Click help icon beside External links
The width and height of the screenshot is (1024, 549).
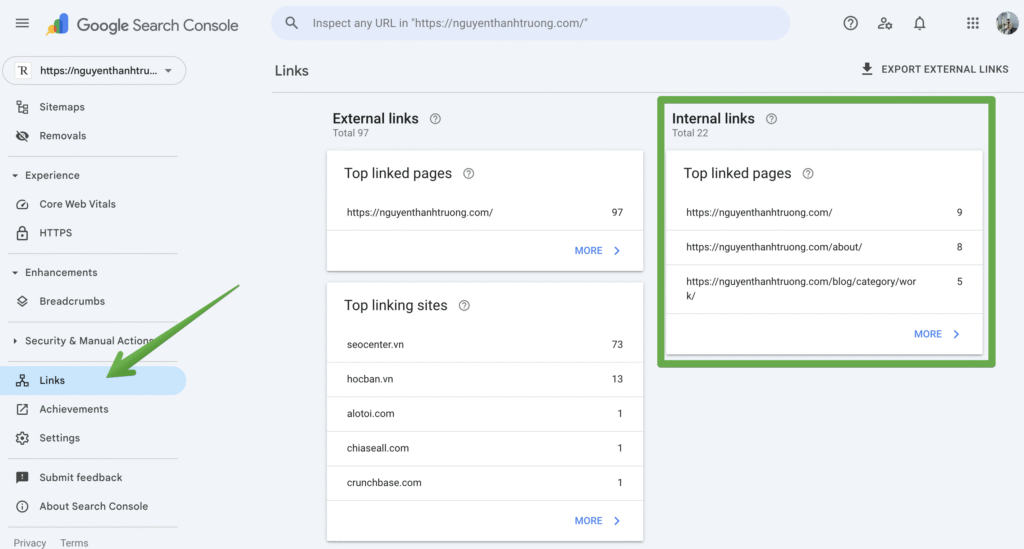pos(435,119)
